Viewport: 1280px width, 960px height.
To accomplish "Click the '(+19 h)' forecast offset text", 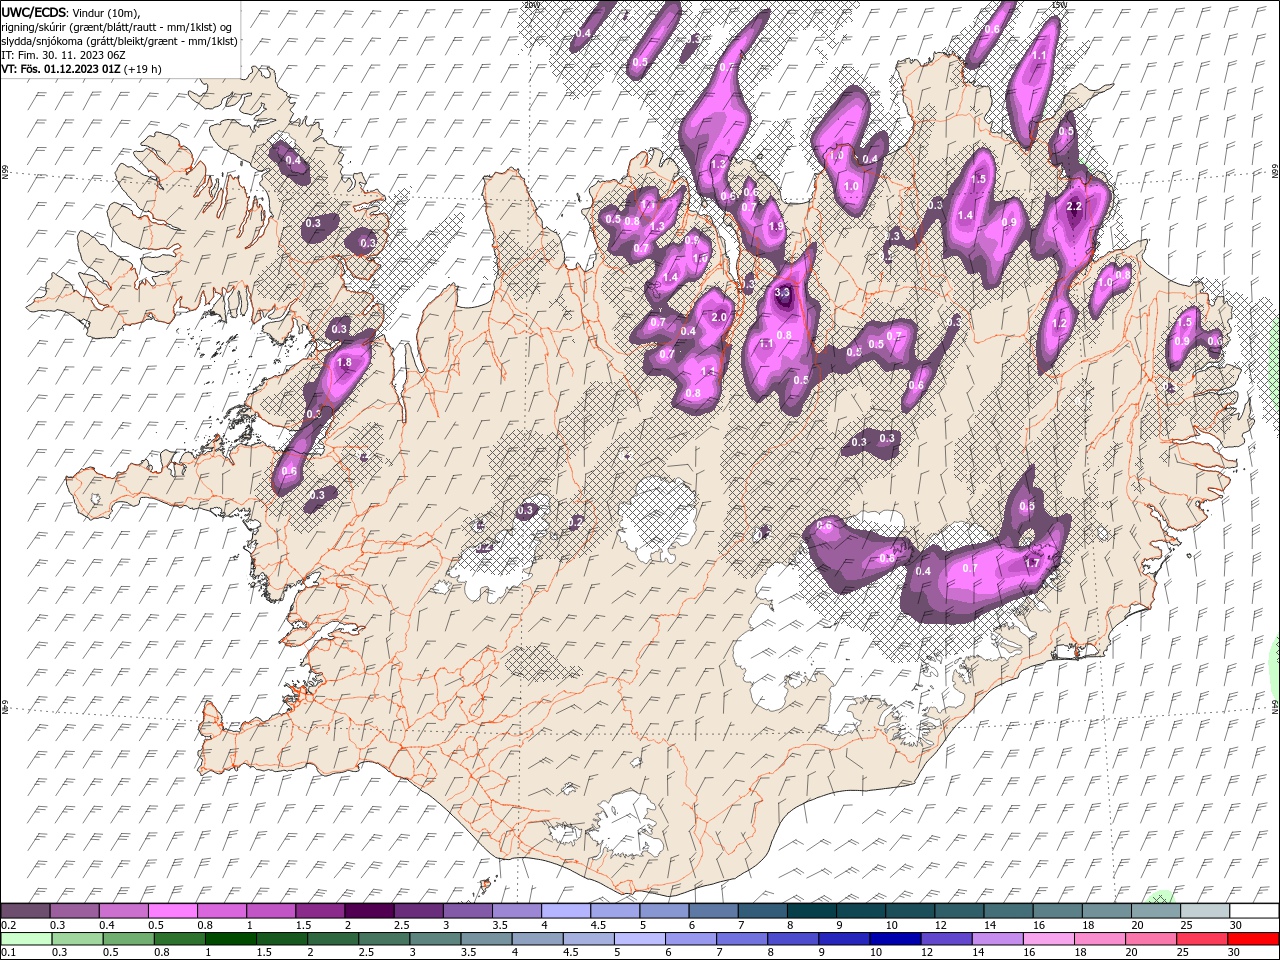I will pos(143,69).
